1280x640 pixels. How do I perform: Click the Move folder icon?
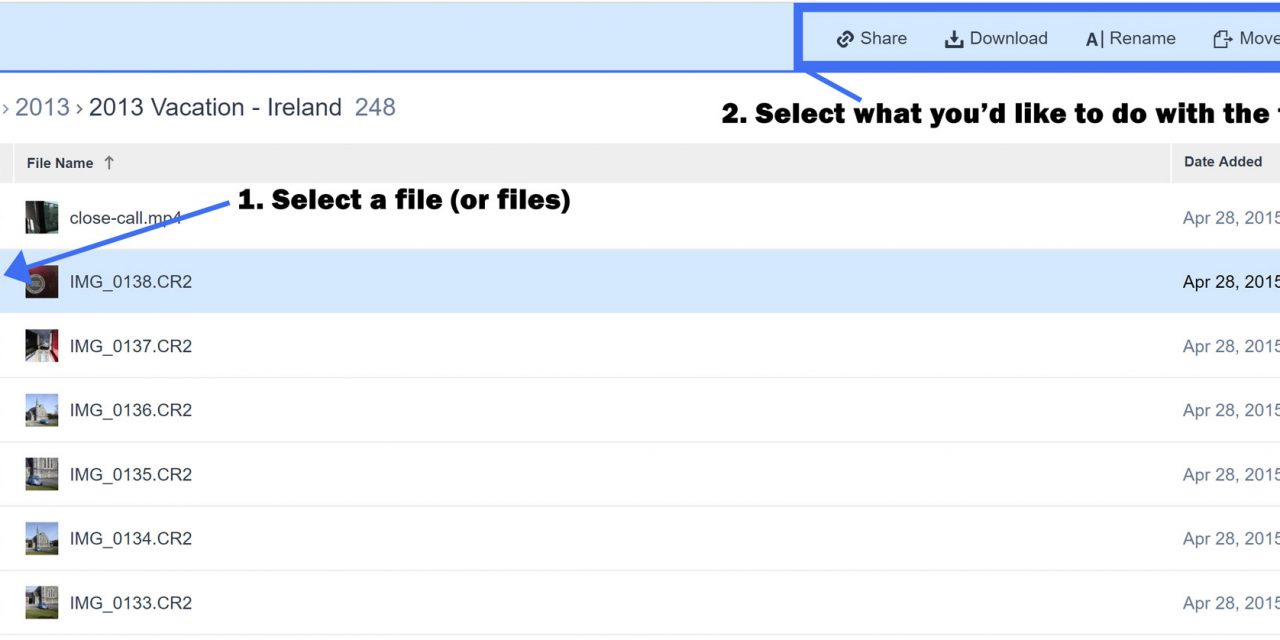coord(1222,39)
